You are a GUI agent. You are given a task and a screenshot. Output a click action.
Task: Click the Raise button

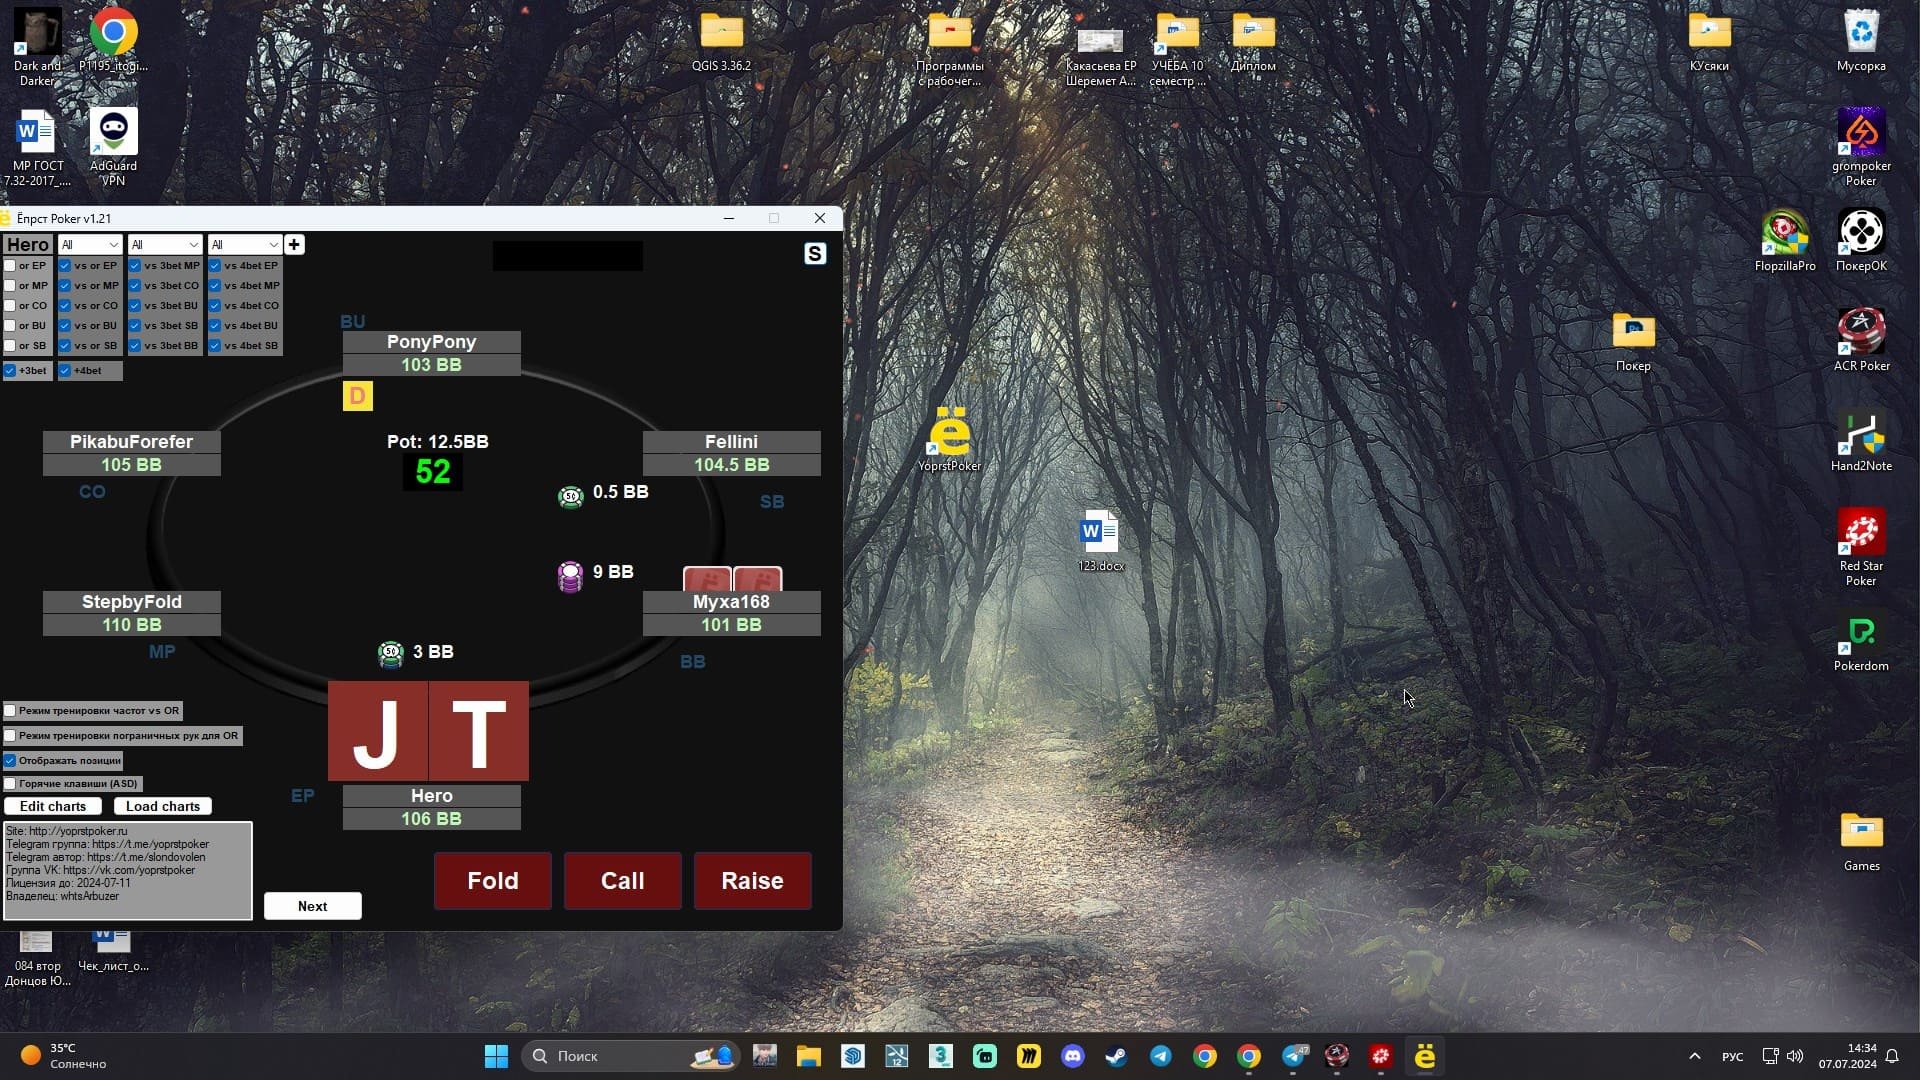[753, 881]
